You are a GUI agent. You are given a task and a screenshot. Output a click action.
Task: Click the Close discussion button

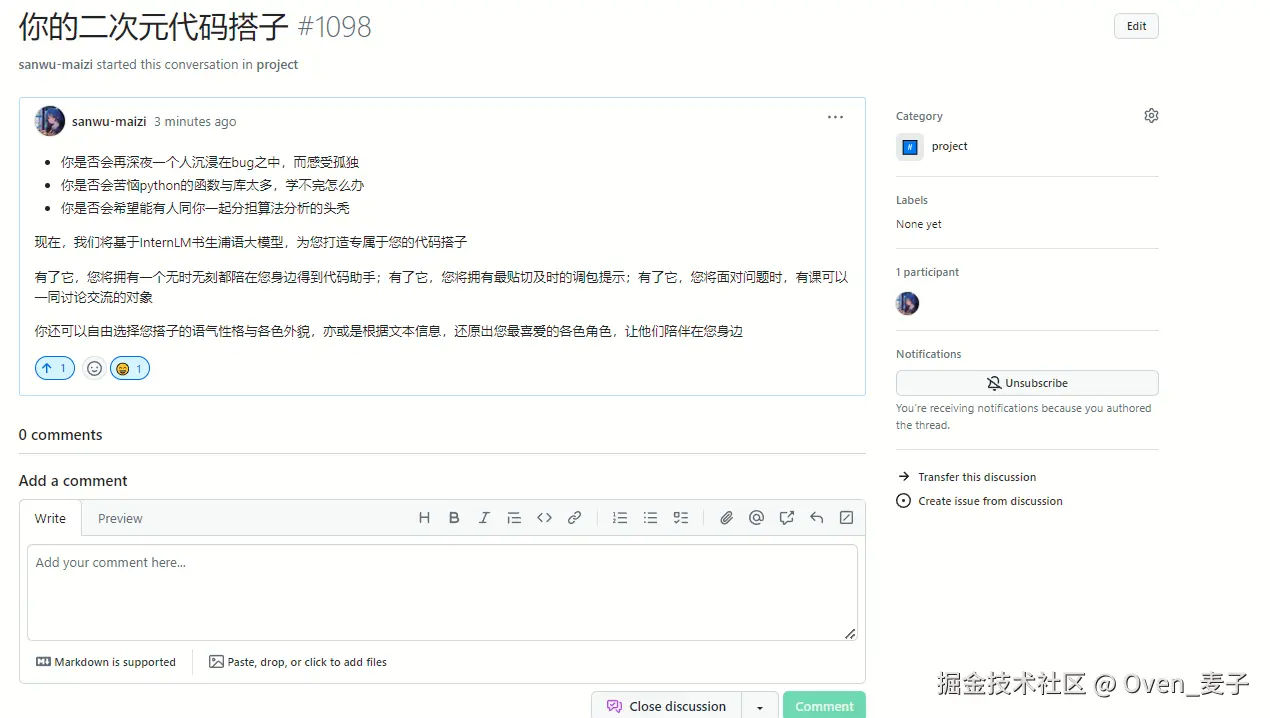[666, 706]
